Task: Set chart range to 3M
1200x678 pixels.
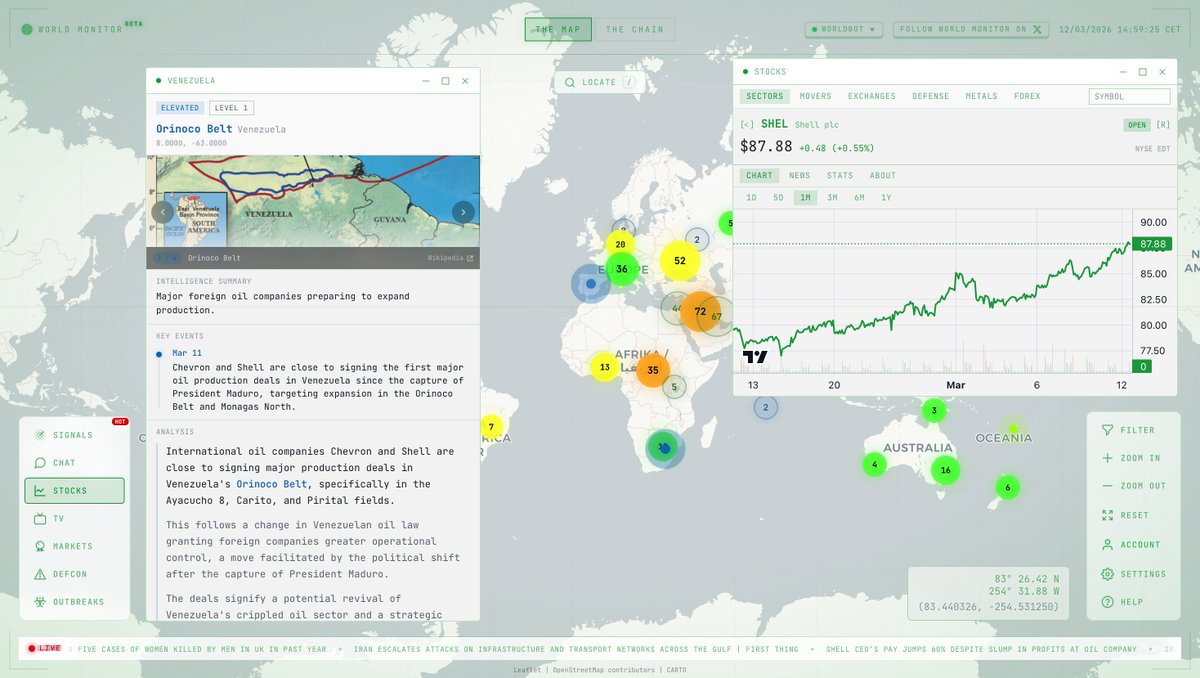Action: [832, 198]
